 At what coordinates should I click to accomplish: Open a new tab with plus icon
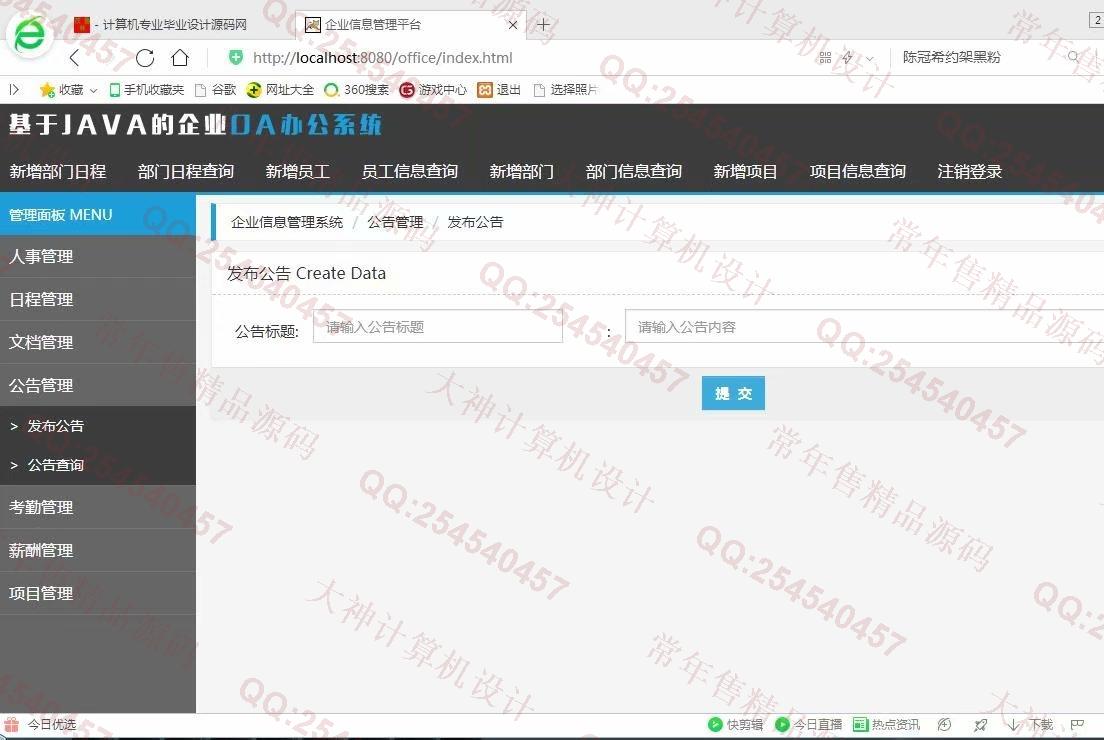543,25
